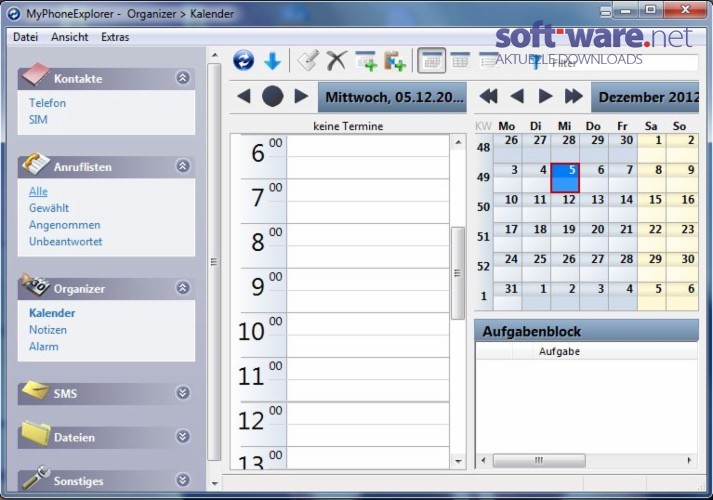Image resolution: width=713 pixels, height=500 pixels.
Task: Collapse the Anruflisten section chevron
Action: point(183,166)
